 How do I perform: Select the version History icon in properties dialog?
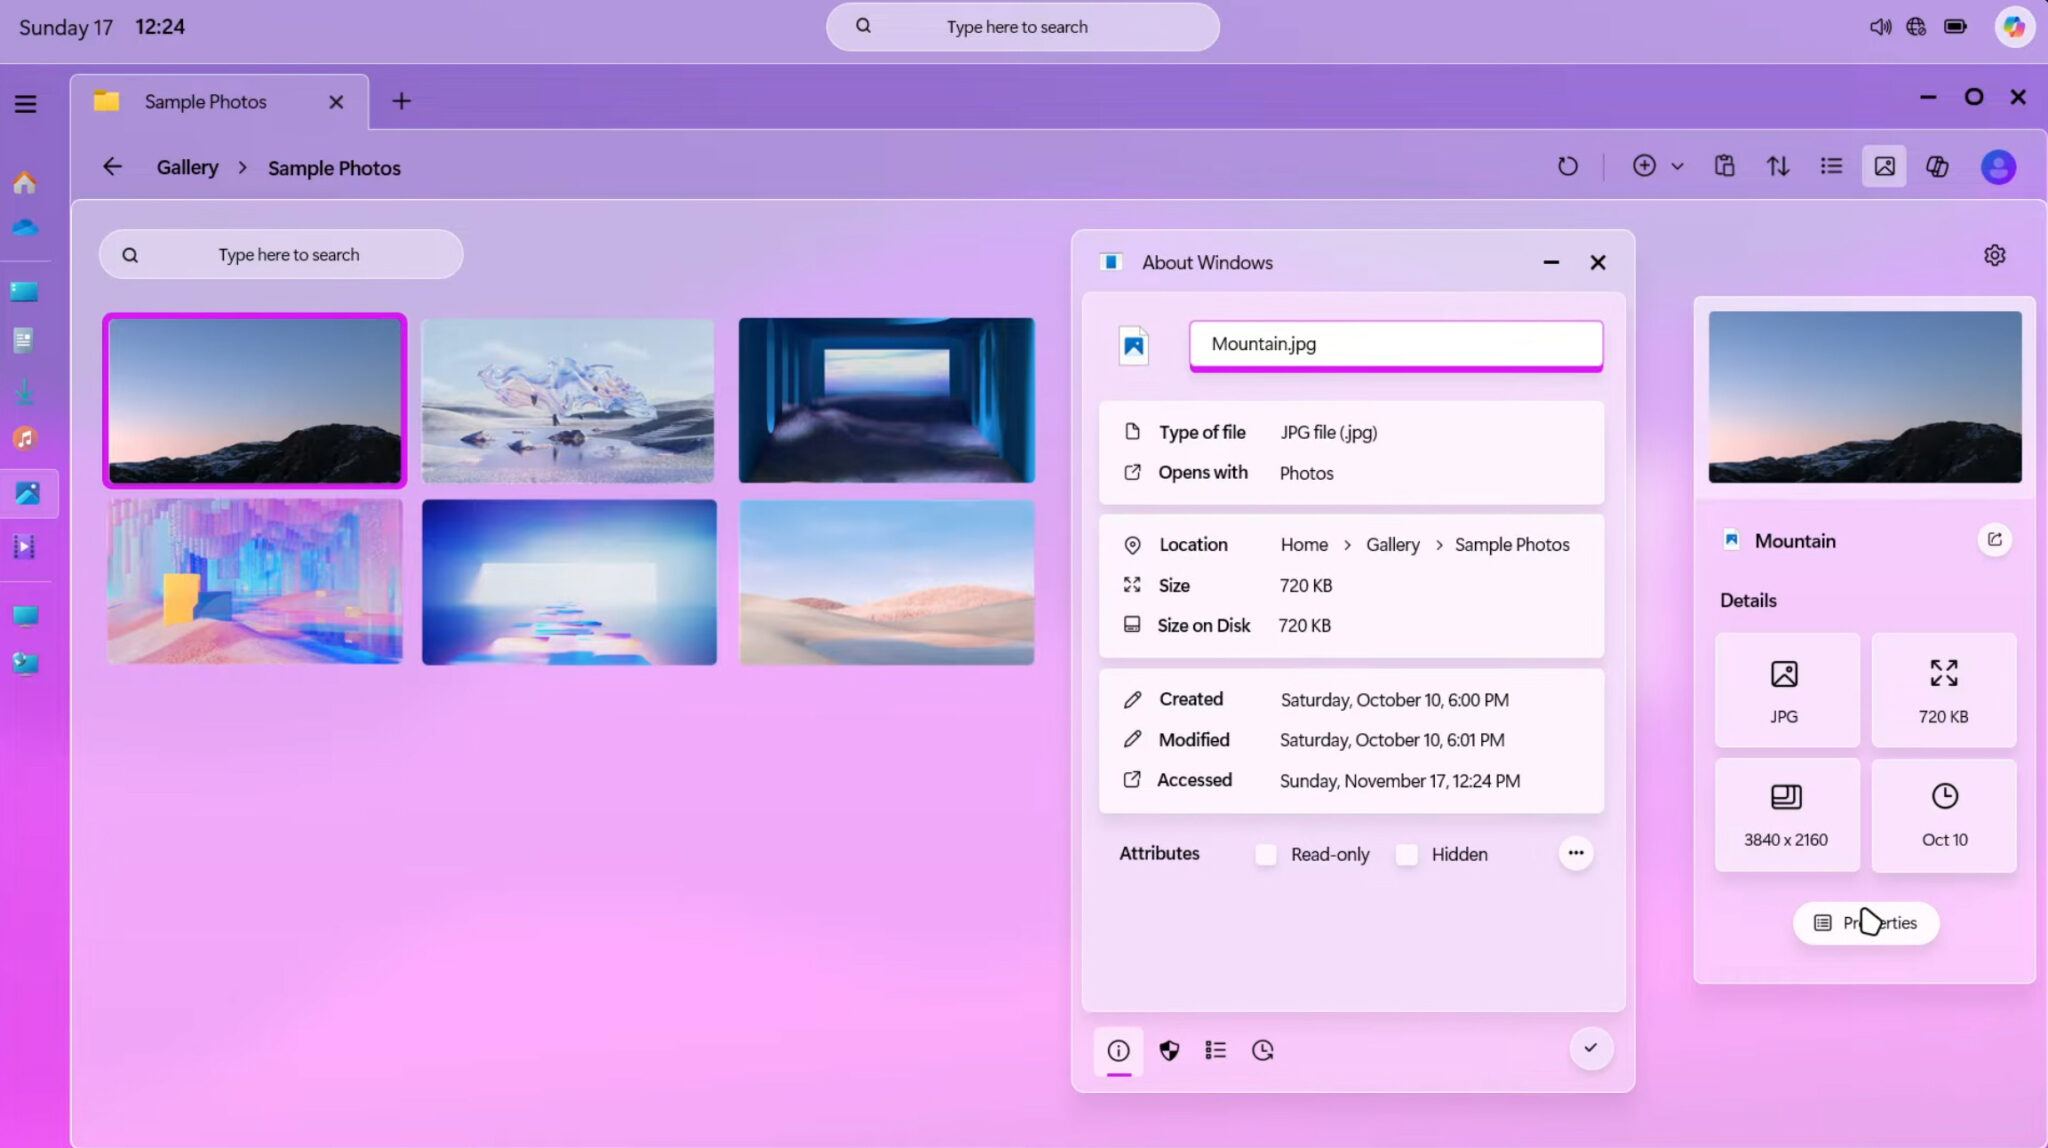(1261, 1050)
